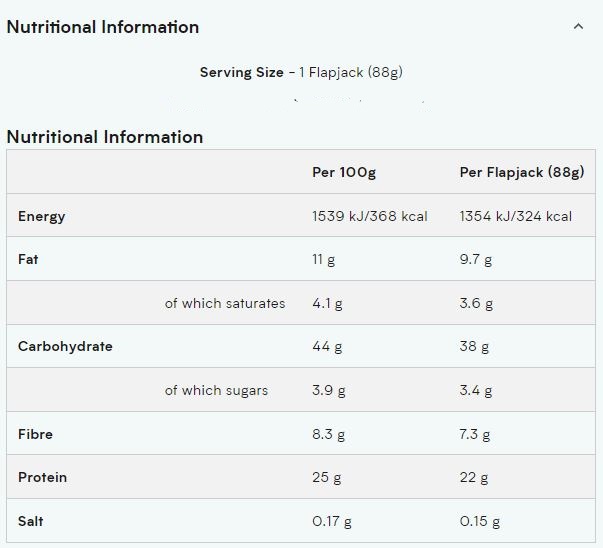The height and width of the screenshot is (548, 603).
Task: Click the Fat row label
Action: (29, 259)
